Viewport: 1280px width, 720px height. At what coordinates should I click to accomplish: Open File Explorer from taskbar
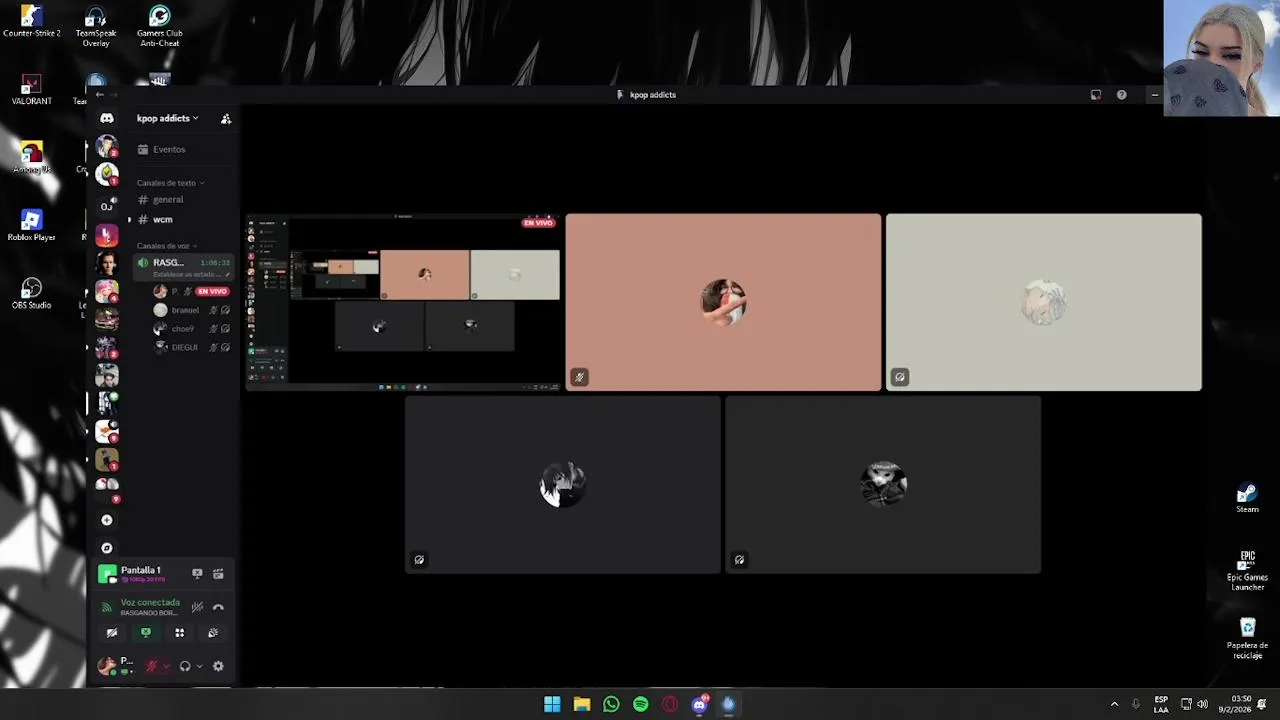[x=581, y=704]
